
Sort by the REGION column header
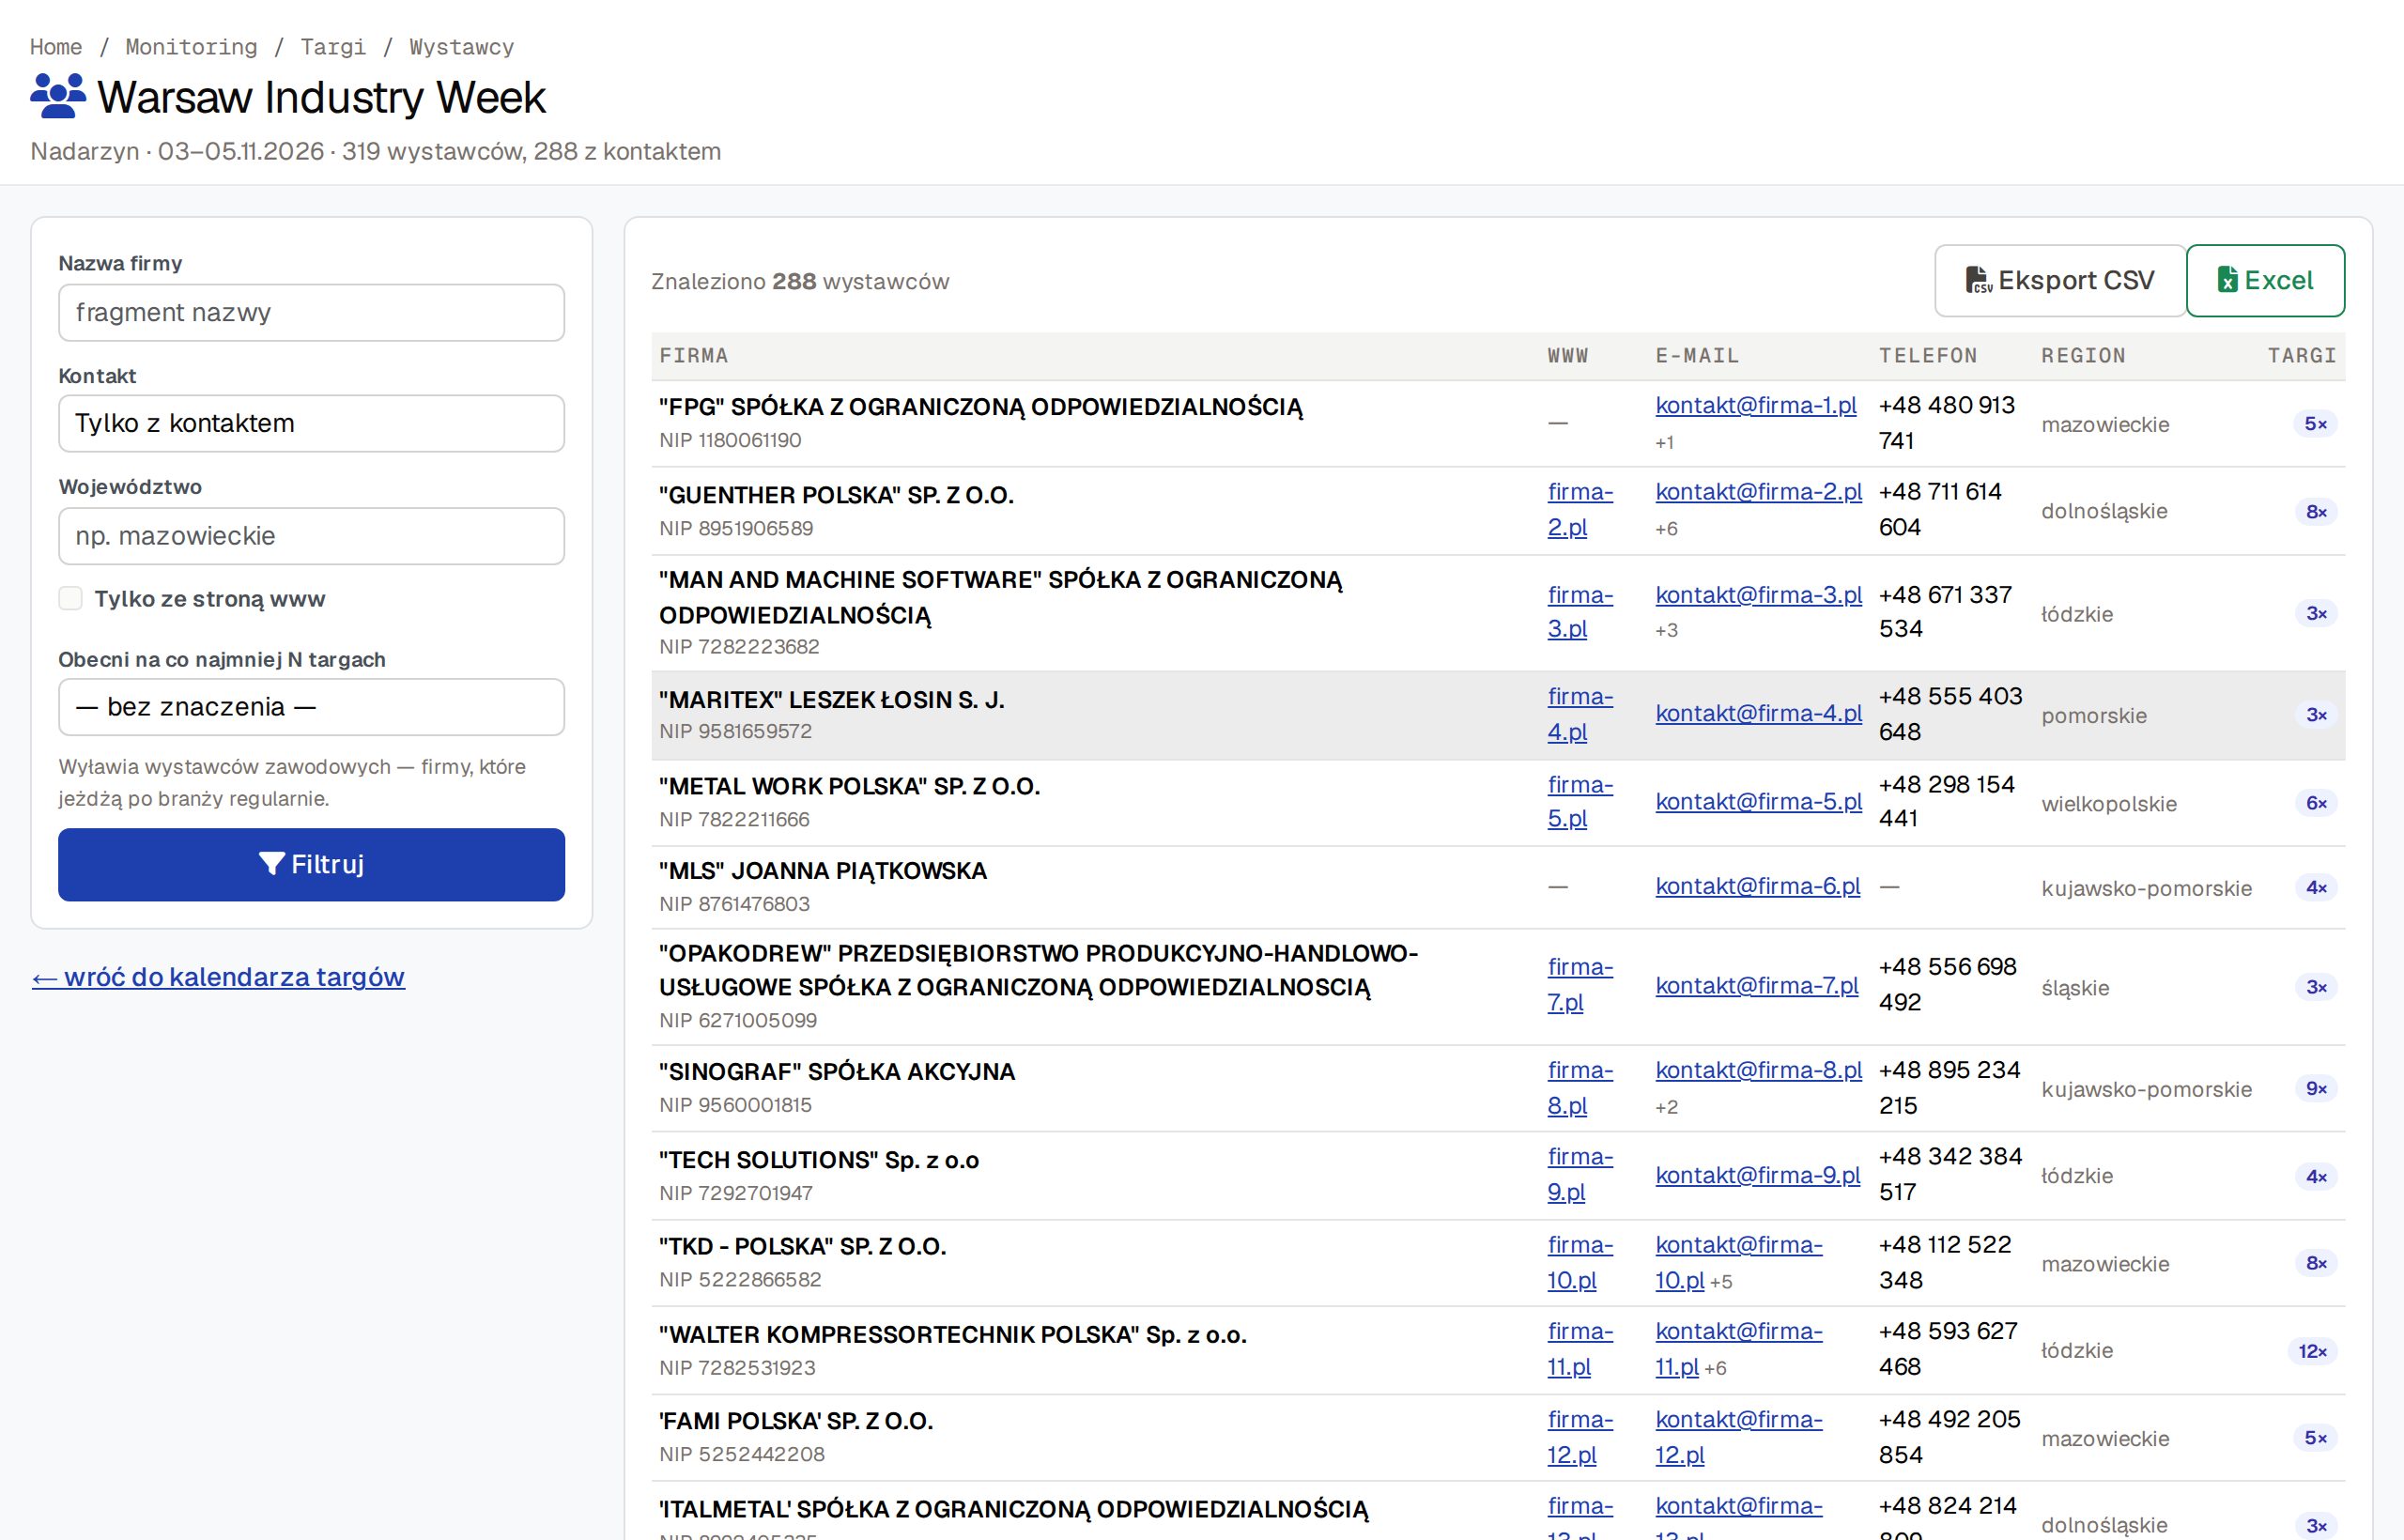coord(2083,356)
